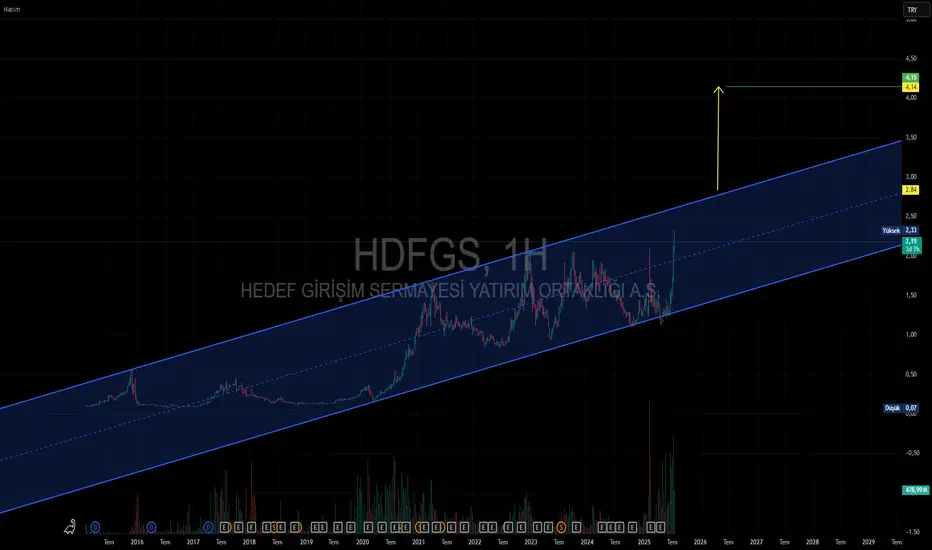The width and height of the screenshot is (932, 550).
Task: Click the yellow 2,84 price label
Action: click(x=911, y=190)
